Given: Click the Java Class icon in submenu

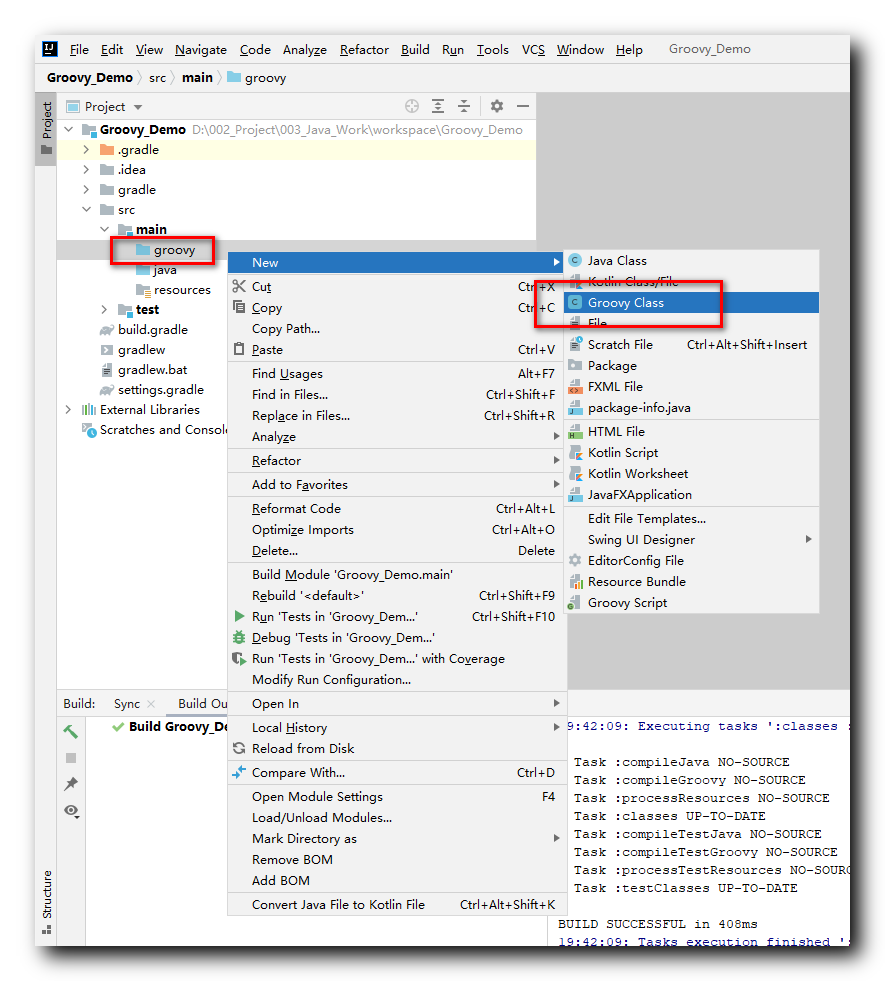Looking at the screenshot, I should 575,260.
